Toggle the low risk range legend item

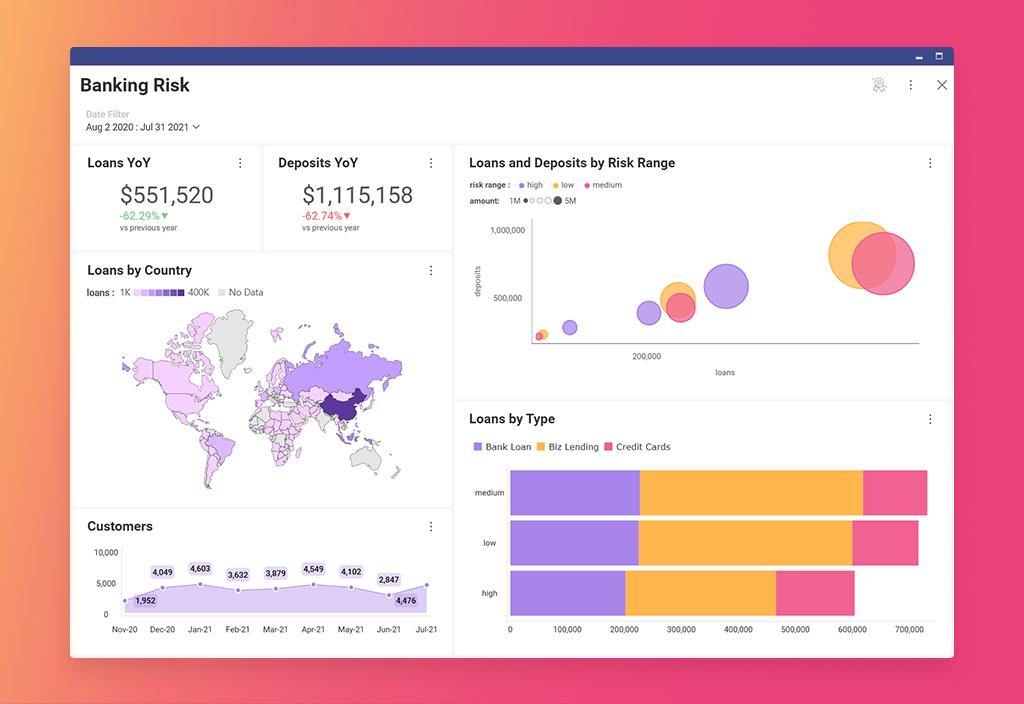pyautogui.click(x=564, y=185)
